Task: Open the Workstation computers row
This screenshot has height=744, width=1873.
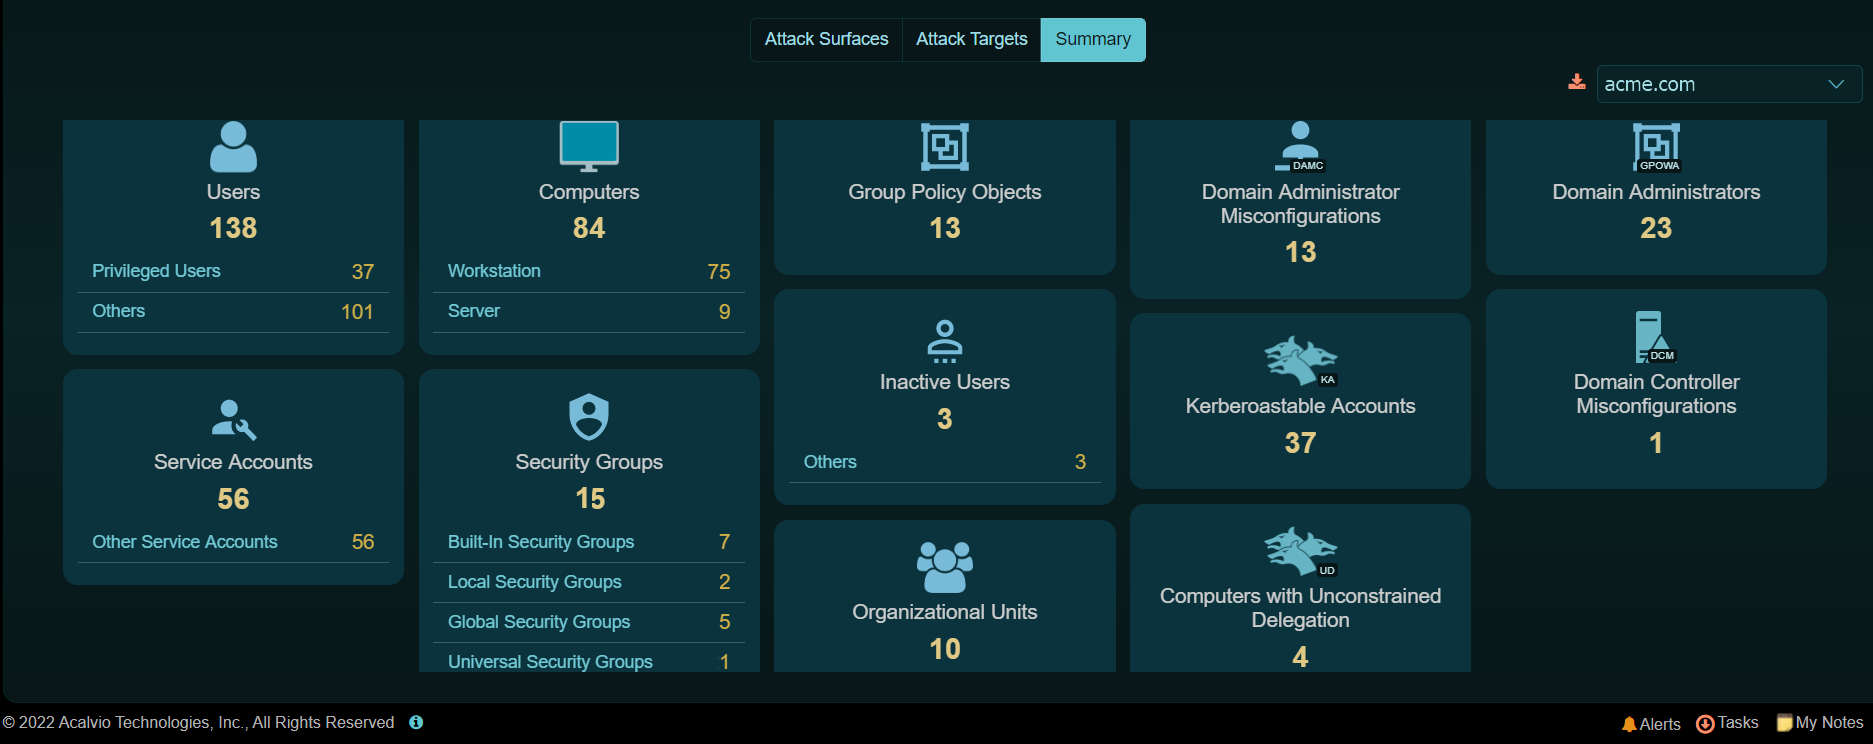Action: 588,272
